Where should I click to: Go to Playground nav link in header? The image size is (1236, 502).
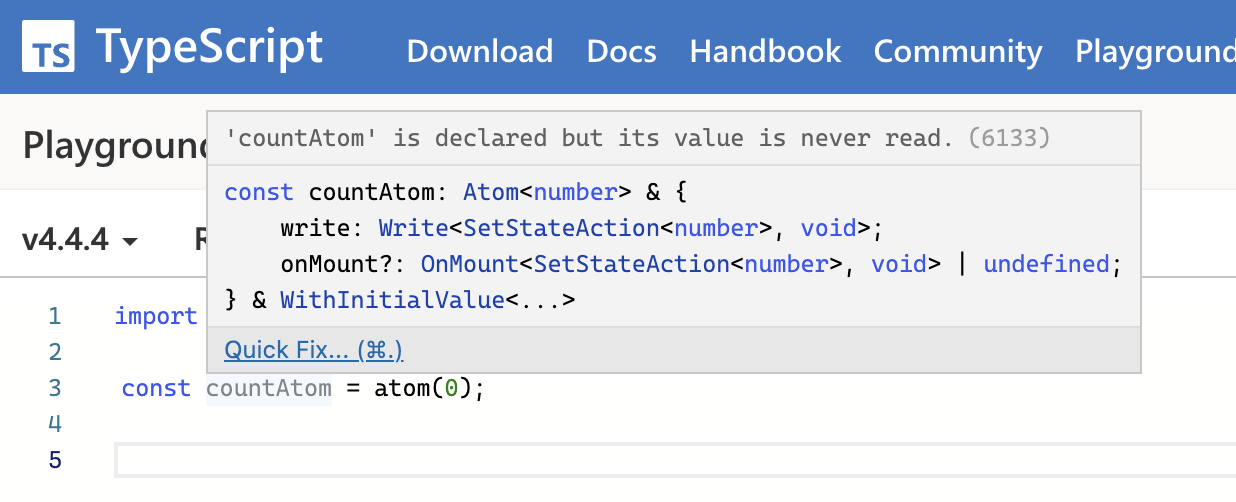1155,51
